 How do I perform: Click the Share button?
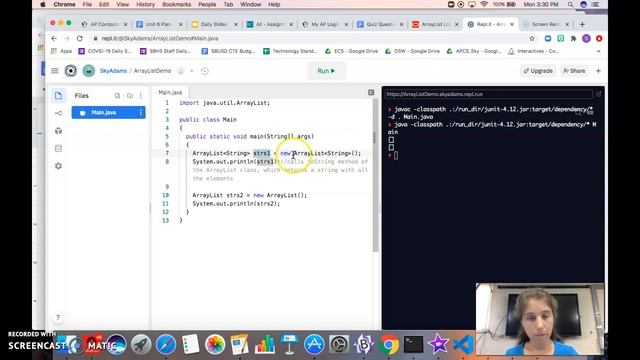tap(574, 71)
